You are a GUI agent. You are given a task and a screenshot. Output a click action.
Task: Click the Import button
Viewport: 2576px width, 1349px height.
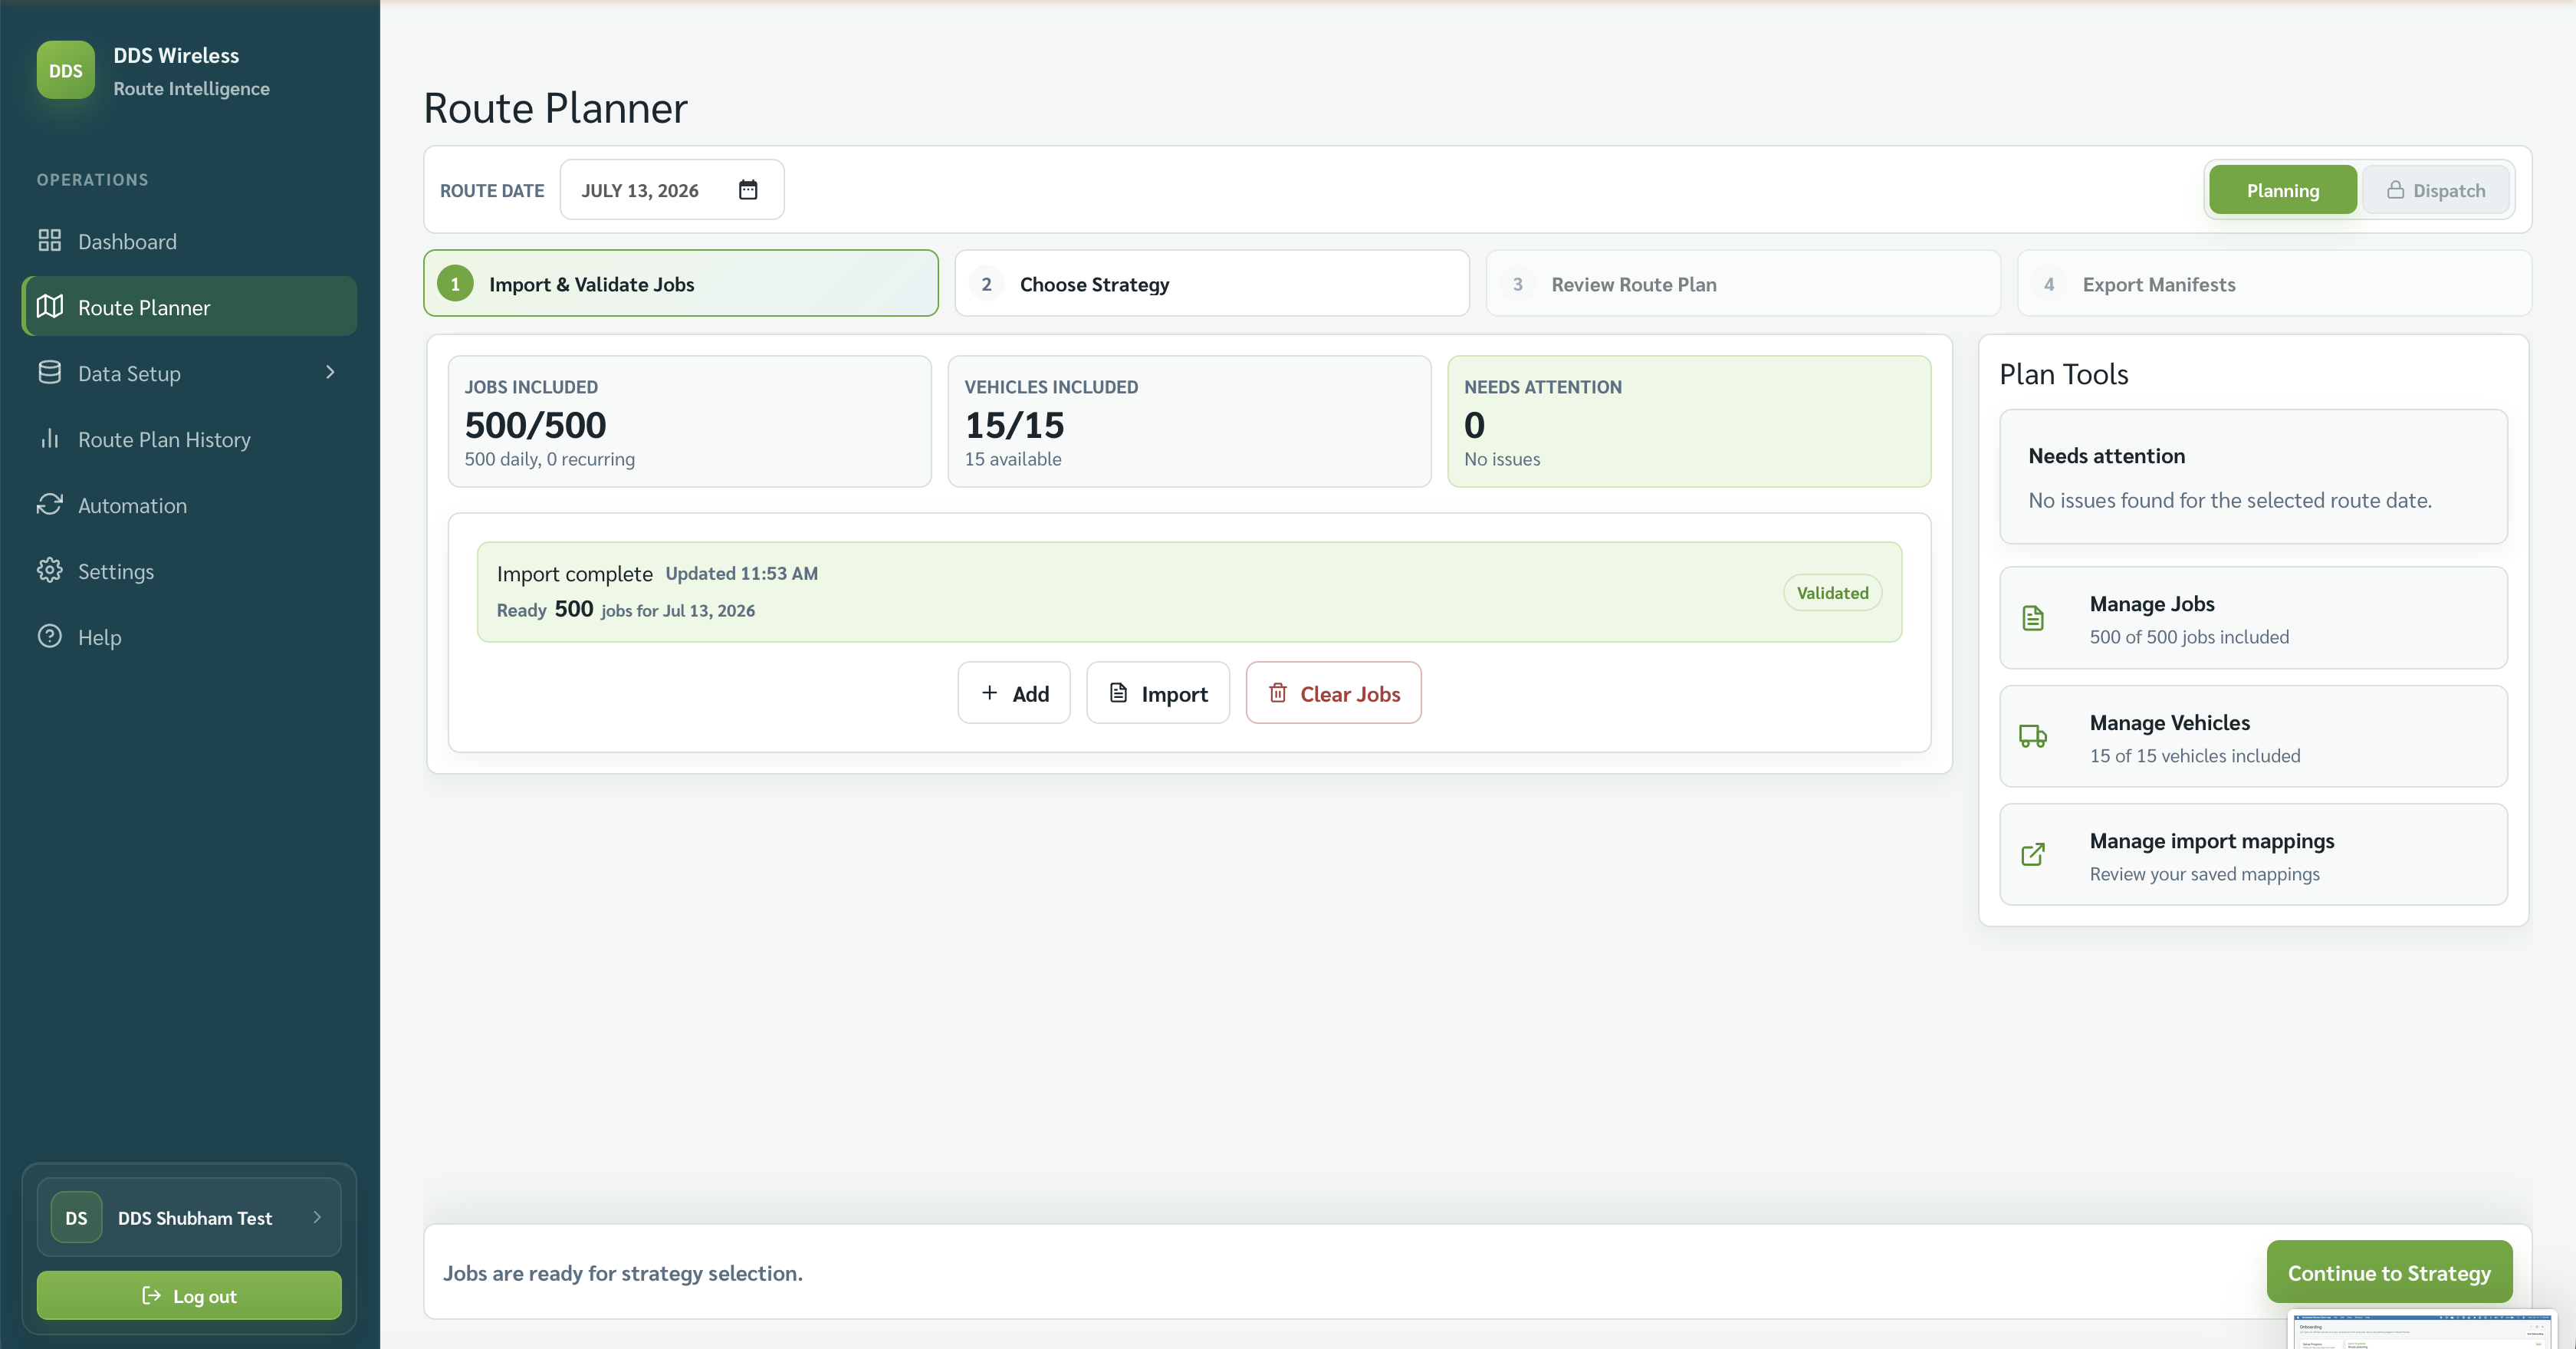pyautogui.click(x=1158, y=693)
